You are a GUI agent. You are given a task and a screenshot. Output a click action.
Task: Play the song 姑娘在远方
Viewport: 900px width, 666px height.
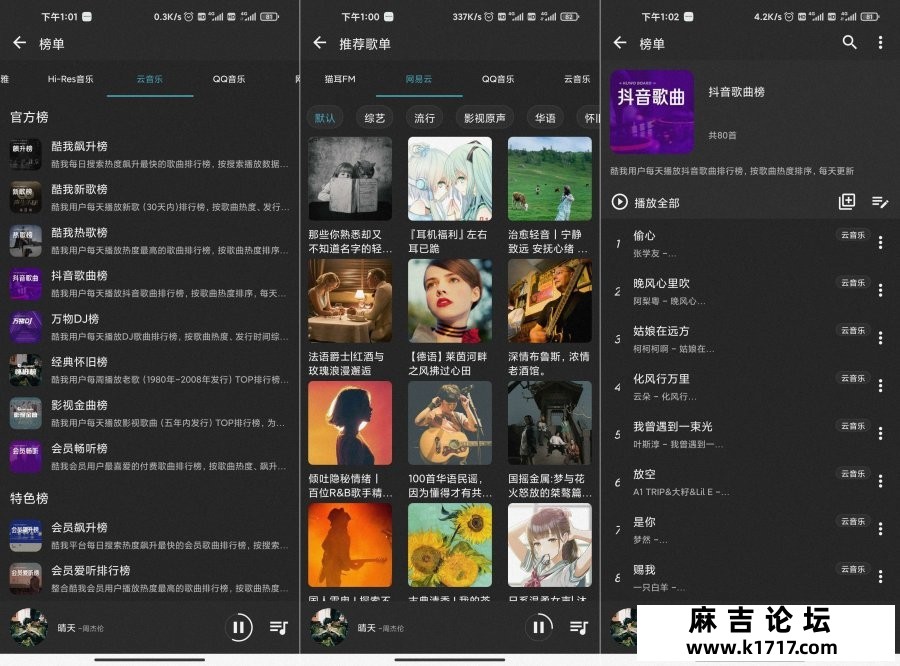(750, 338)
